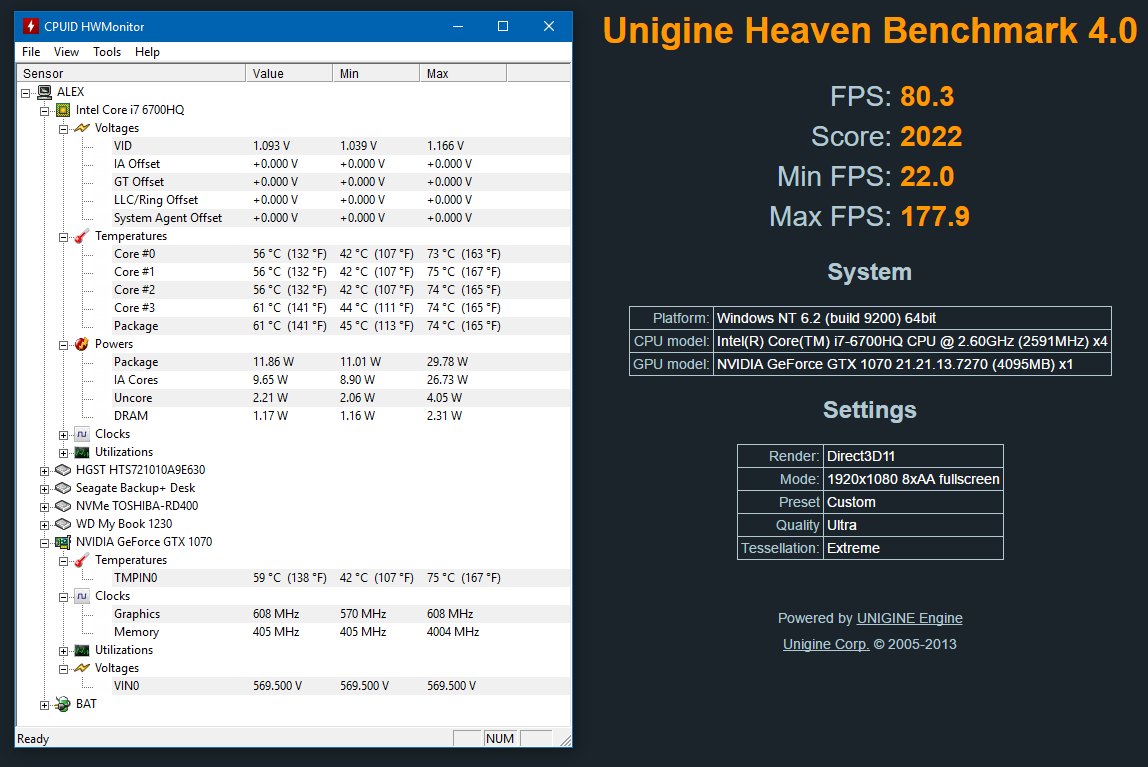Screen dimensions: 1148x767
Task: Expand the HGST HTS721010A9E630 node
Action: [x=45, y=471]
